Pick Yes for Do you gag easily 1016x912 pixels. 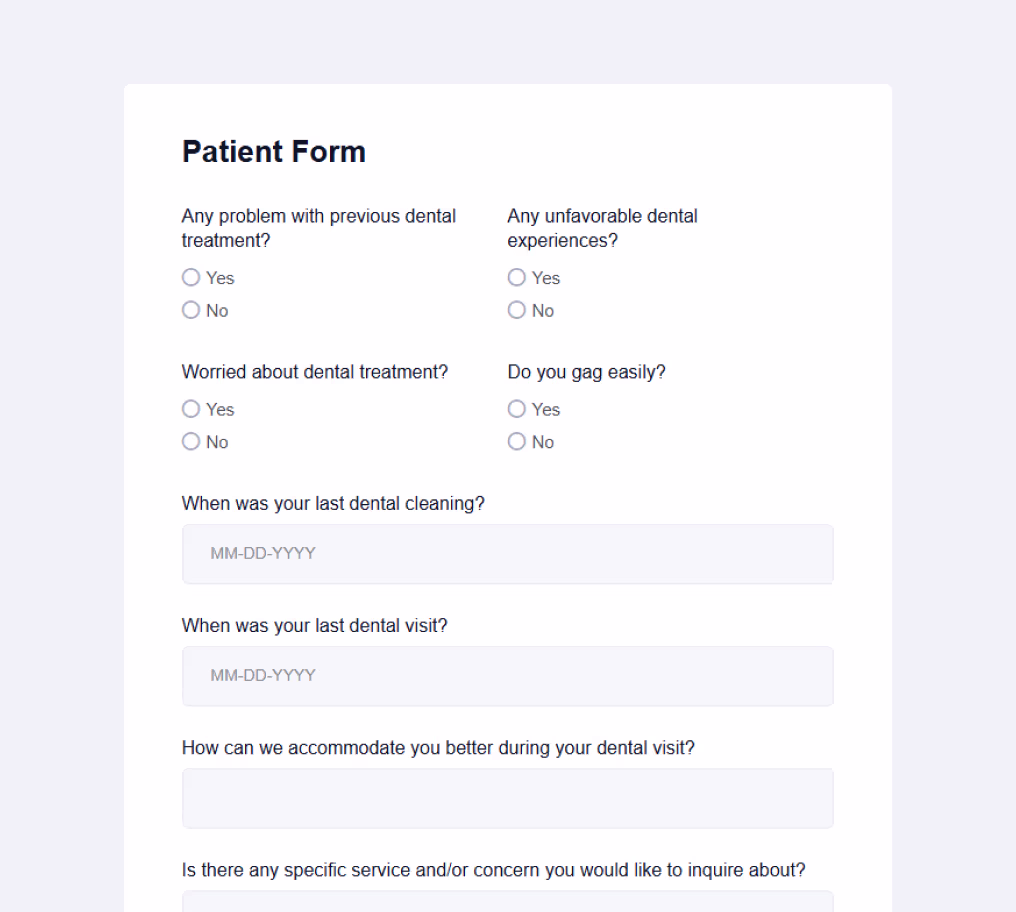[x=516, y=409]
